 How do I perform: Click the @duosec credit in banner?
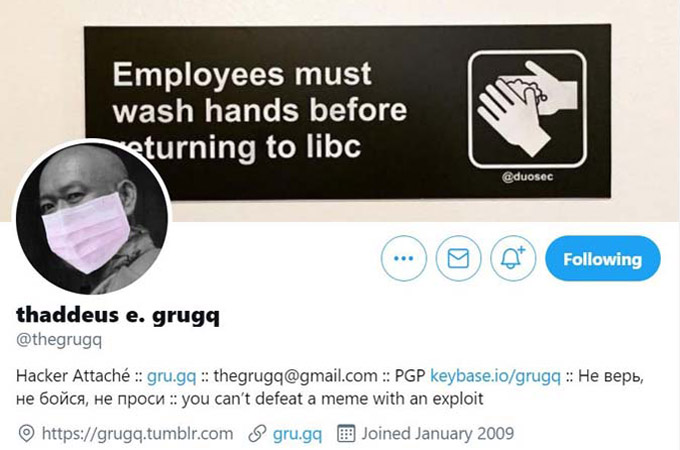[527, 177]
